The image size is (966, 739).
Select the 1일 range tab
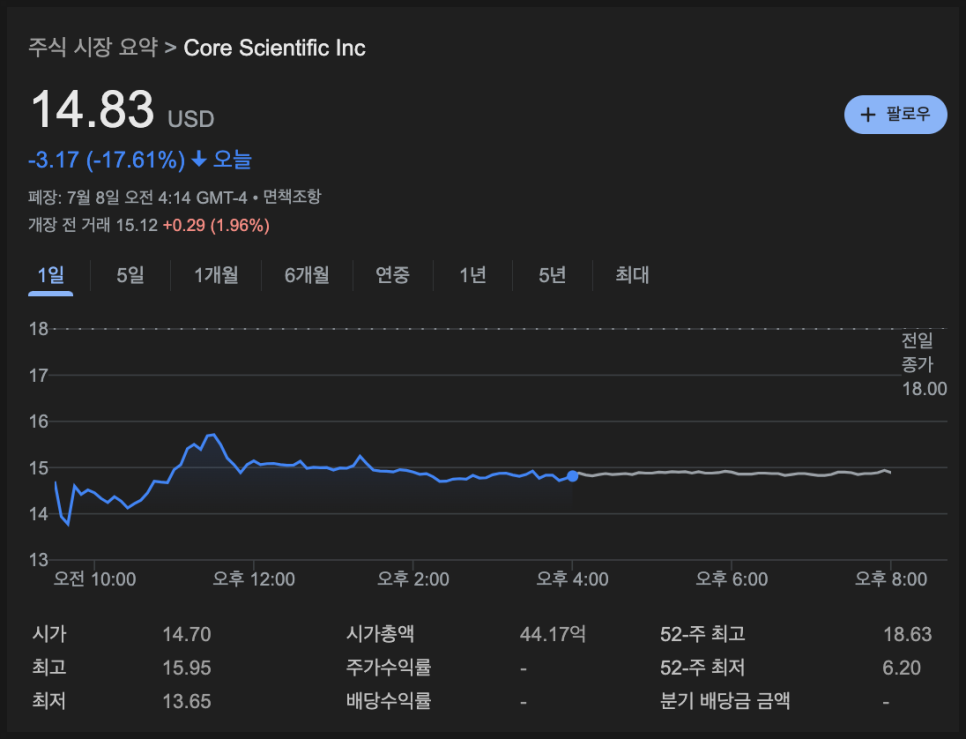tap(51, 275)
